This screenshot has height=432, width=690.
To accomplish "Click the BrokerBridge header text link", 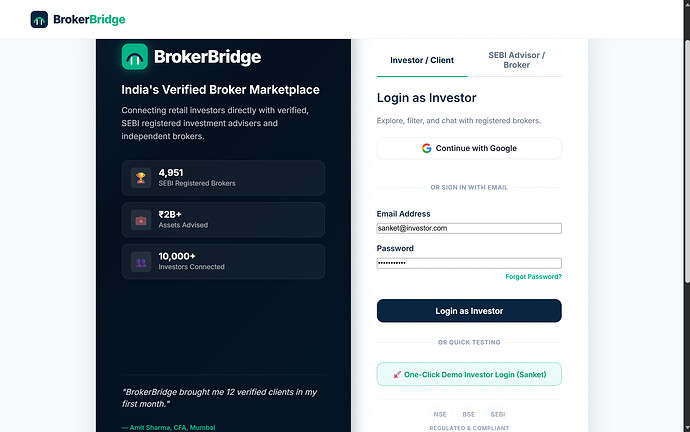I will click(89, 19).
